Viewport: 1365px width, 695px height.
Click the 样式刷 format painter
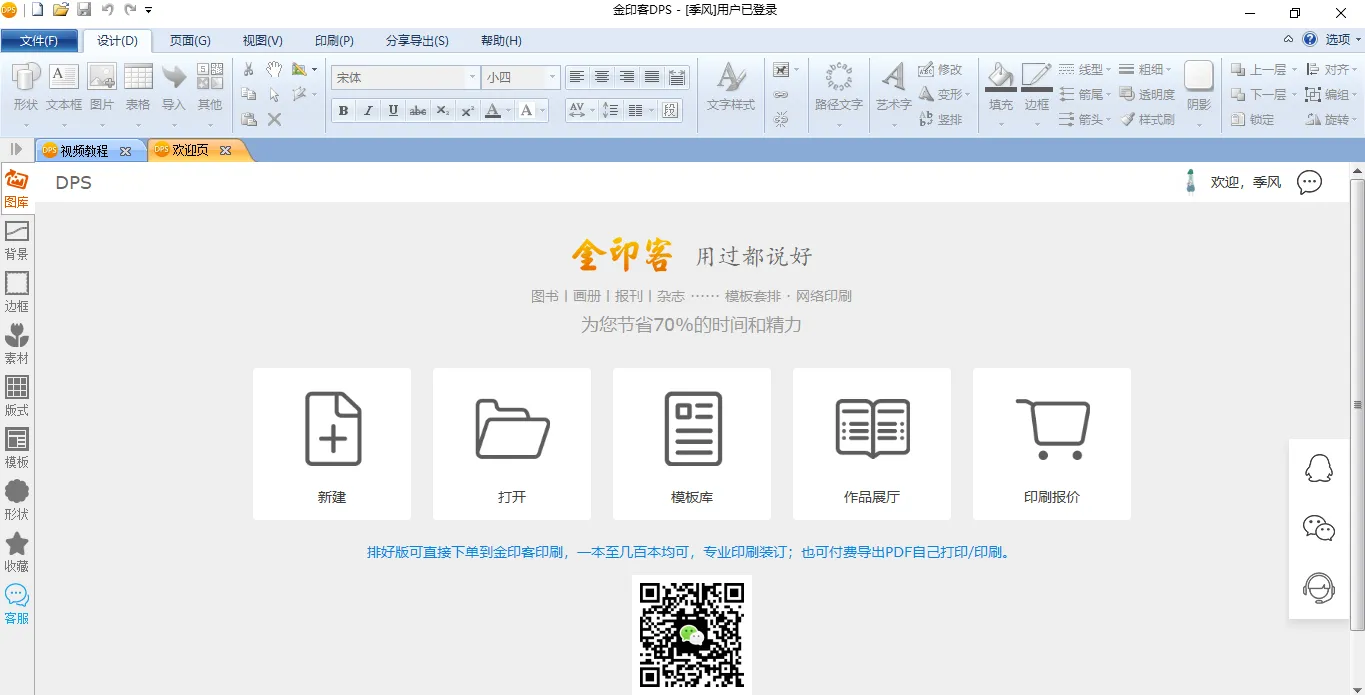click(1148, 119)
